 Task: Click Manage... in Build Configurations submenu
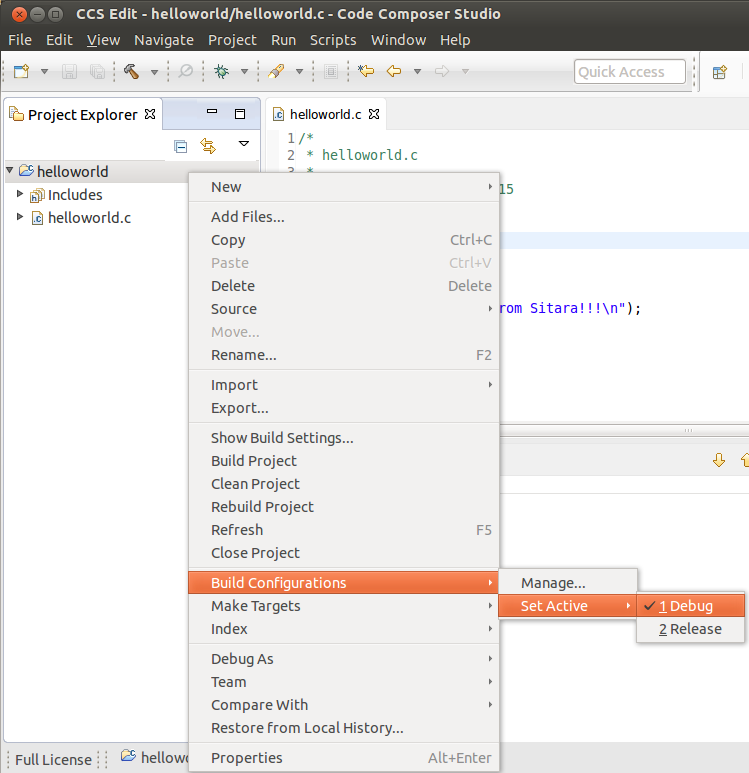point(568,583)
